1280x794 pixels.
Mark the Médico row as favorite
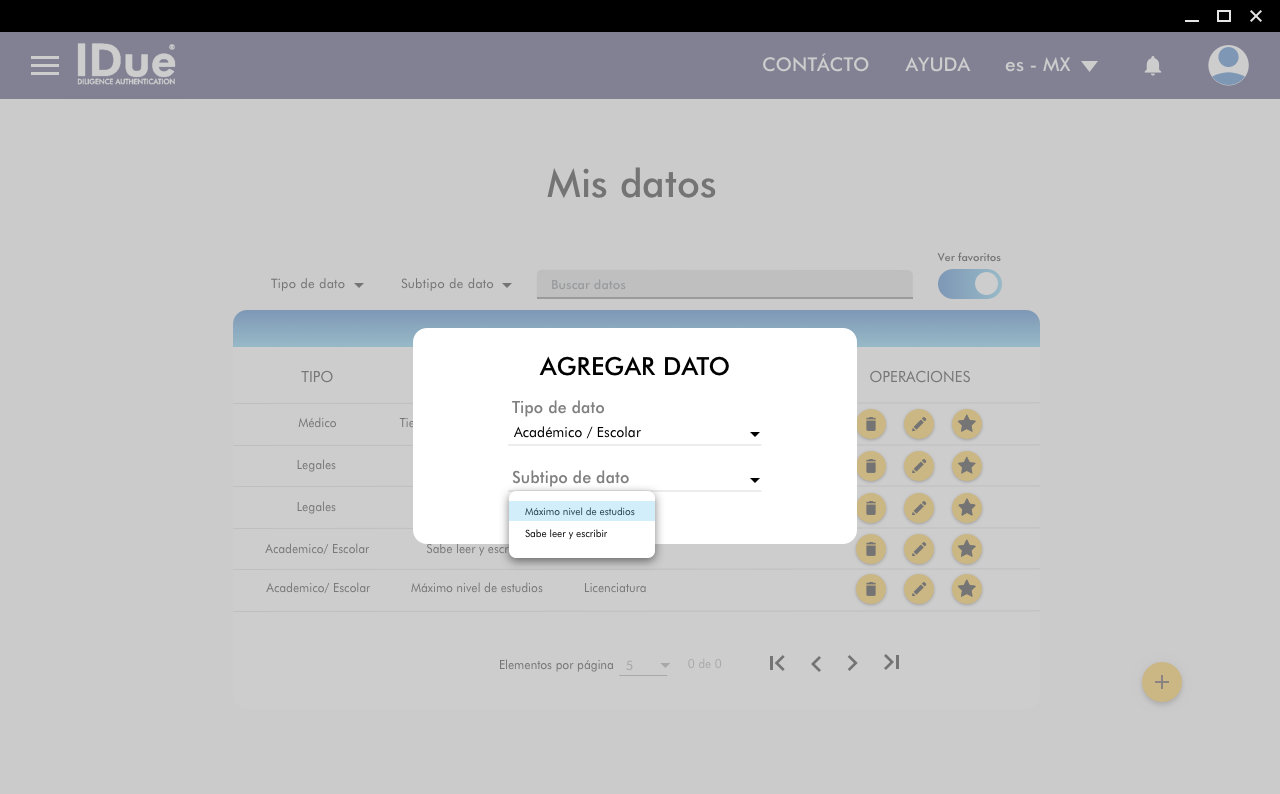[x=966, y=424]
